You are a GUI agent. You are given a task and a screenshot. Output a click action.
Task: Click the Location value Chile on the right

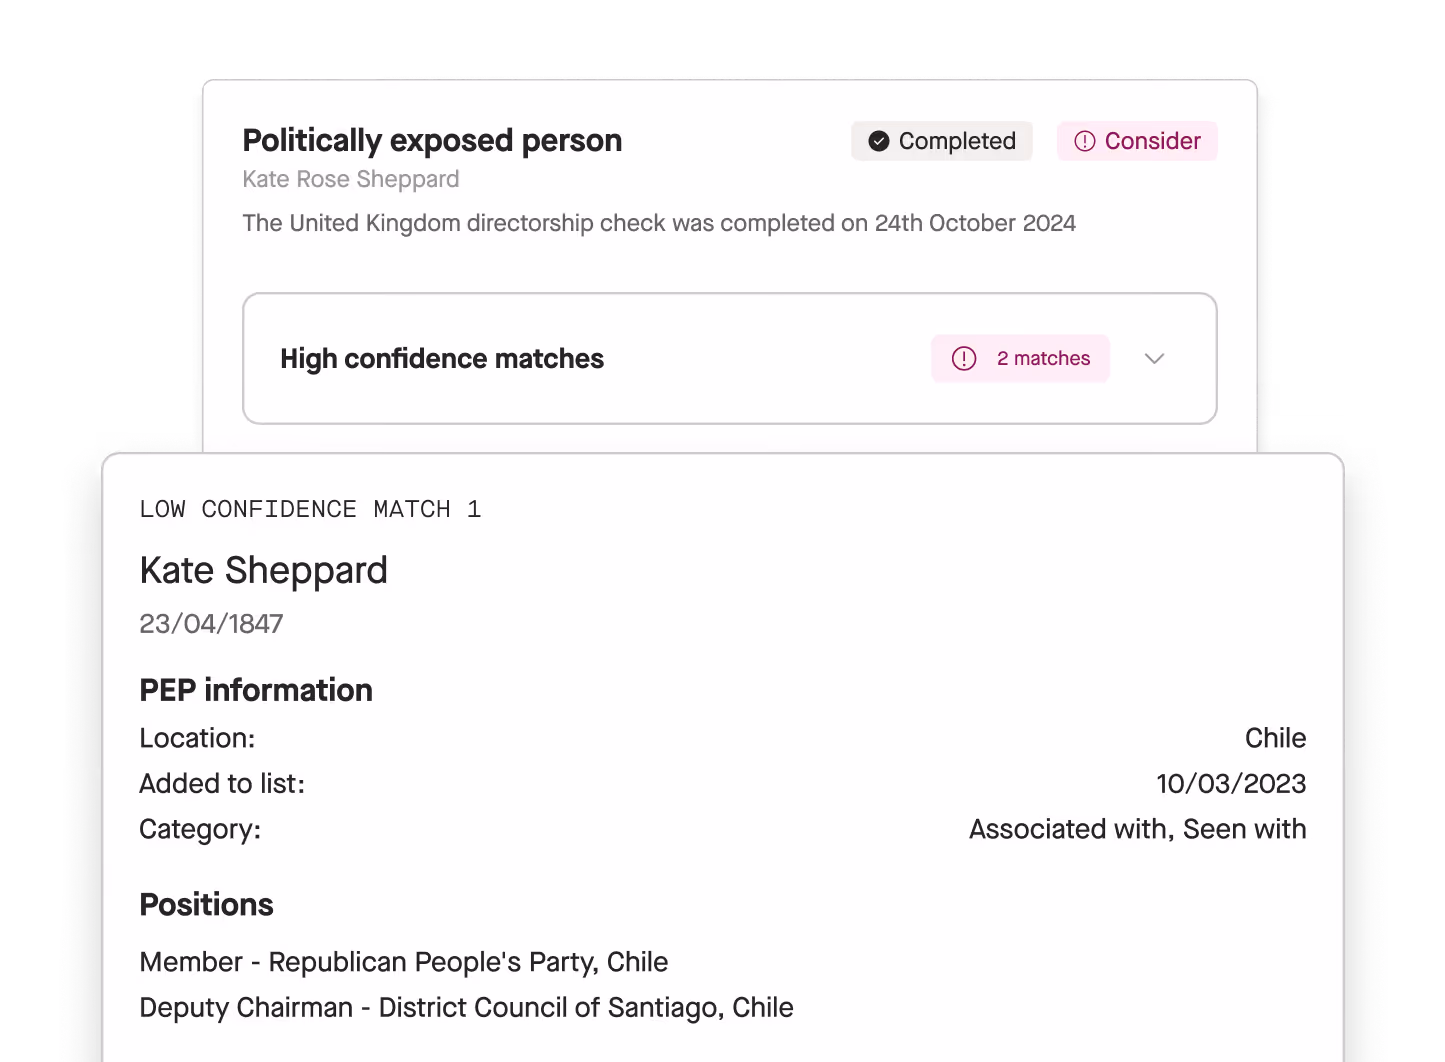tap(1275, 738)
